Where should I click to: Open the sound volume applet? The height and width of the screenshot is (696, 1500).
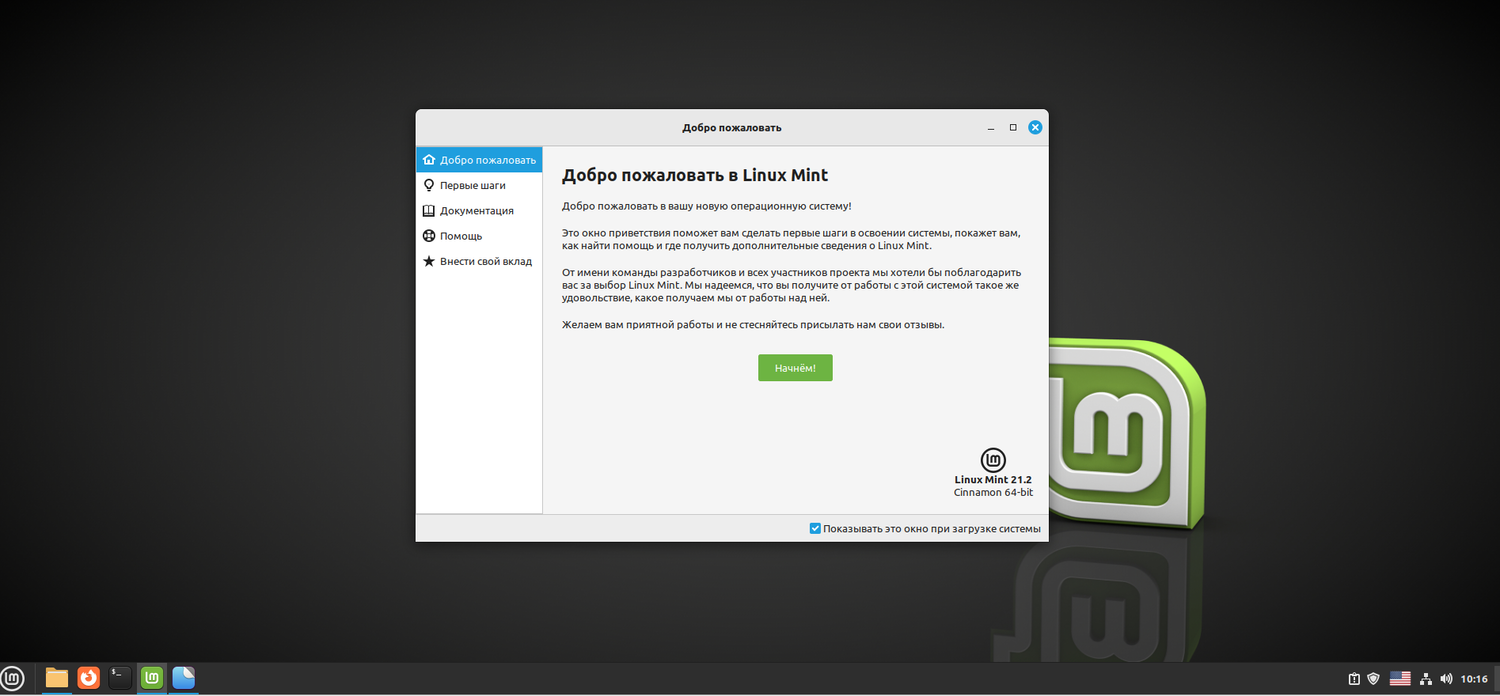pyautogui.click(x=1446, y=678)
